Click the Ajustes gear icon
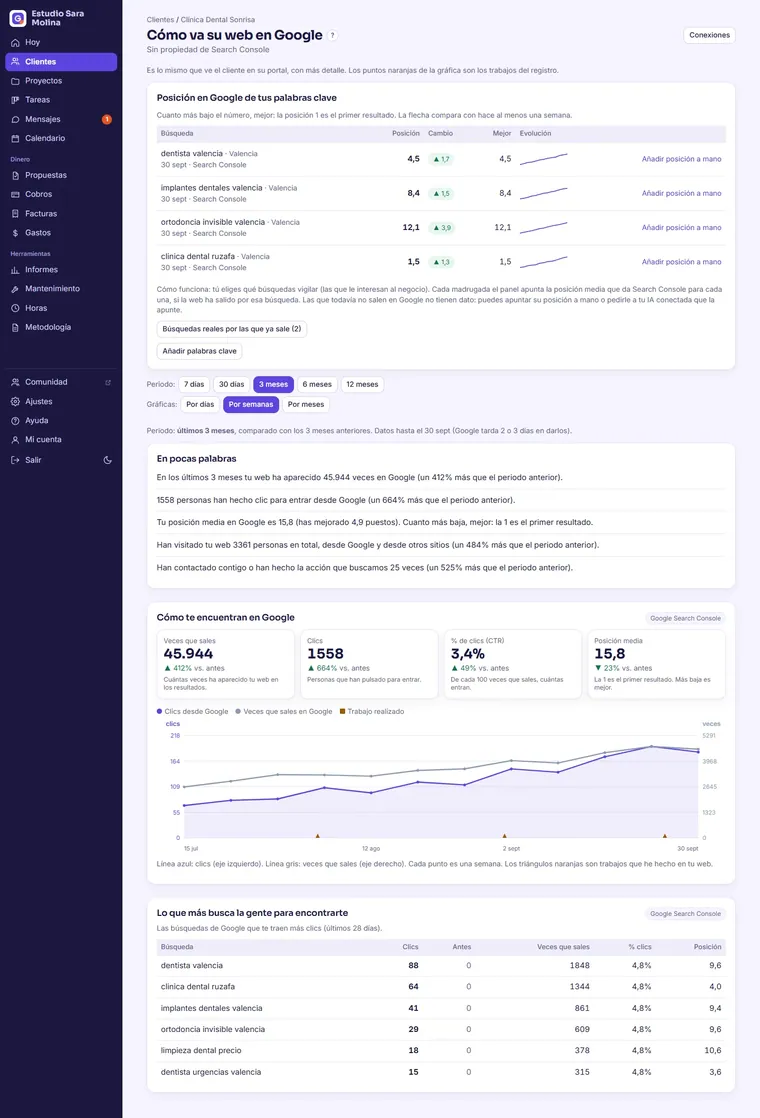760x1118 pixels. pyautogui.click(x=15, y=401)
